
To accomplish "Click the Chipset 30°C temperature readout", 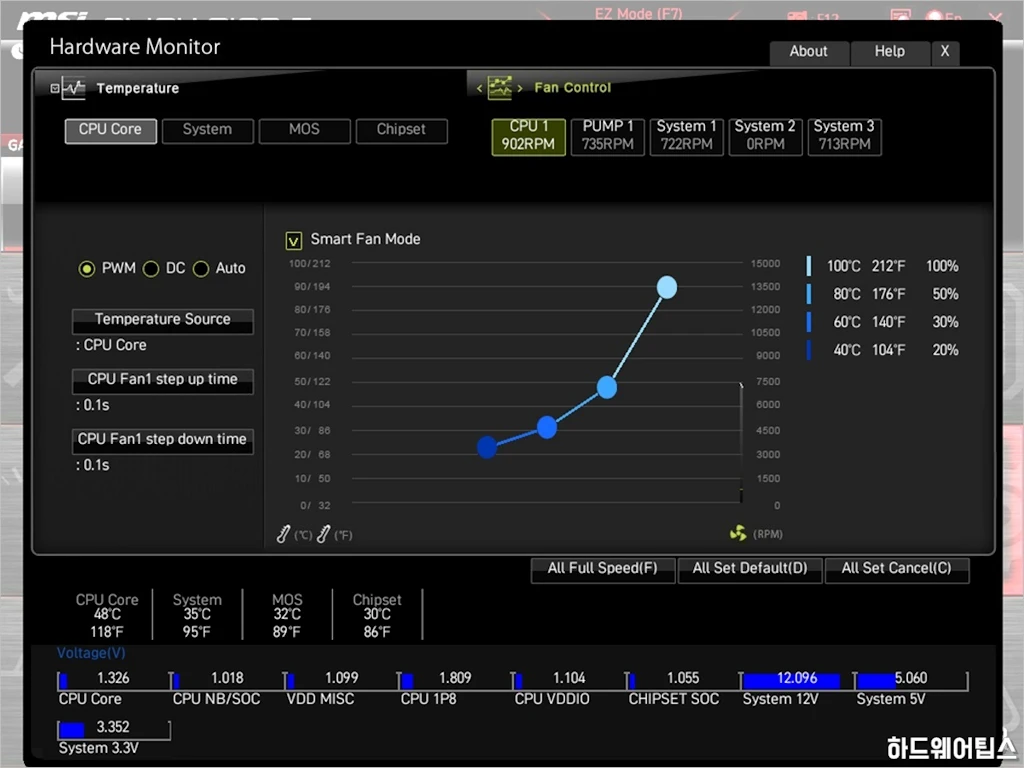I will click(x=377, y=615).
